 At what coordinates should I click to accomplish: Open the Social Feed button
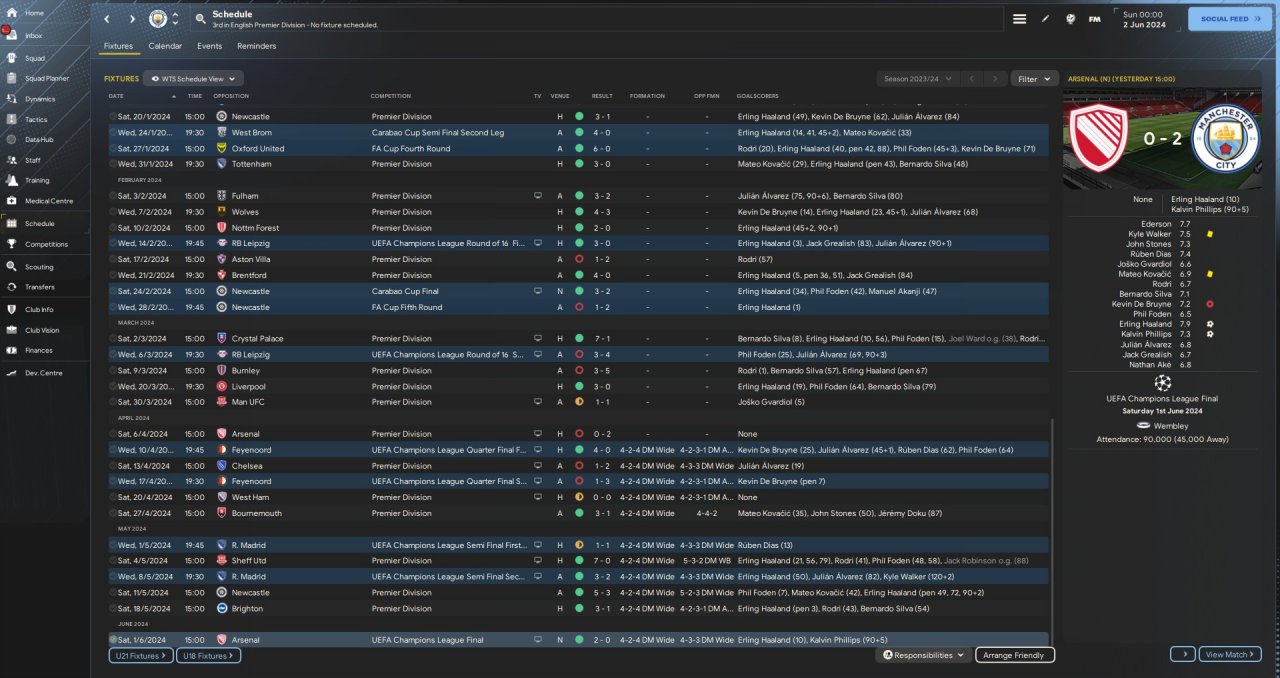(x=1229, y=19)
